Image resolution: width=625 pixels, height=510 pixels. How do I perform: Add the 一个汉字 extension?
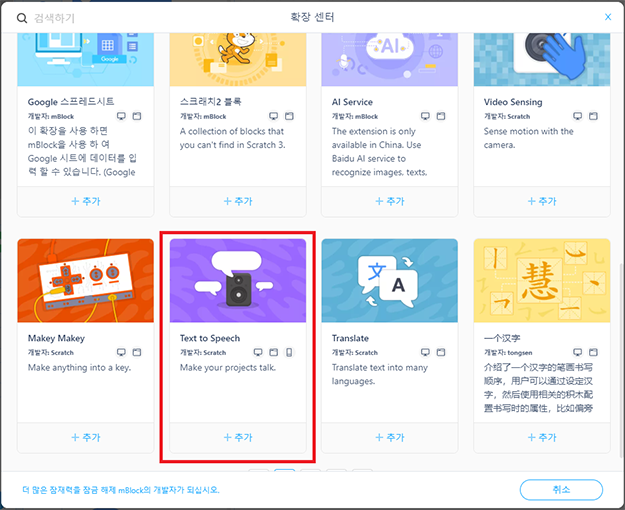click(x=542, y=437)
